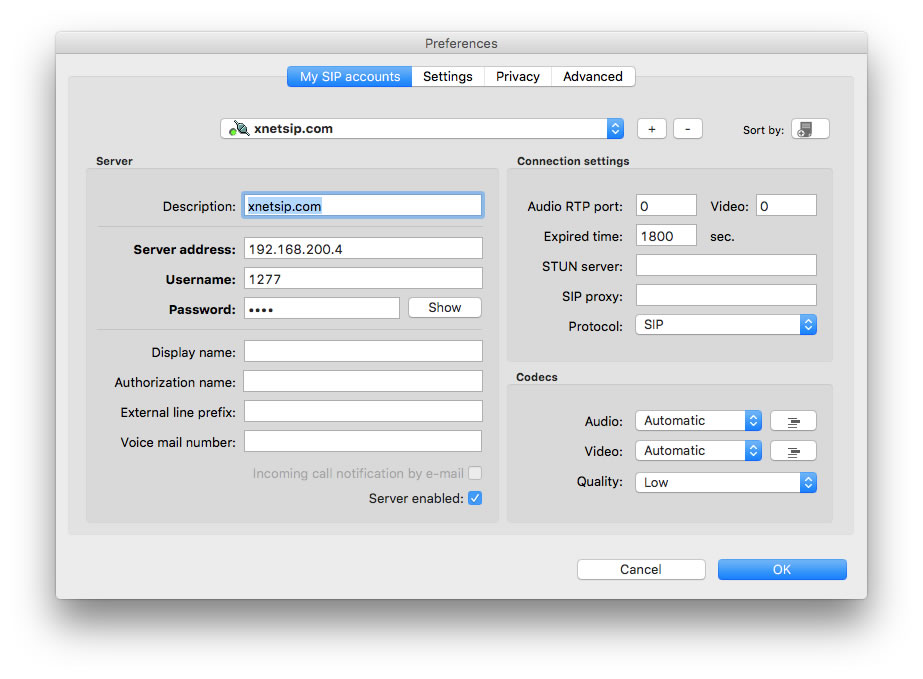This screenshot has height=679, width=923.
Task: Switch to the Privacy tab
Action: pyautogui.click(x=517, y=77)
